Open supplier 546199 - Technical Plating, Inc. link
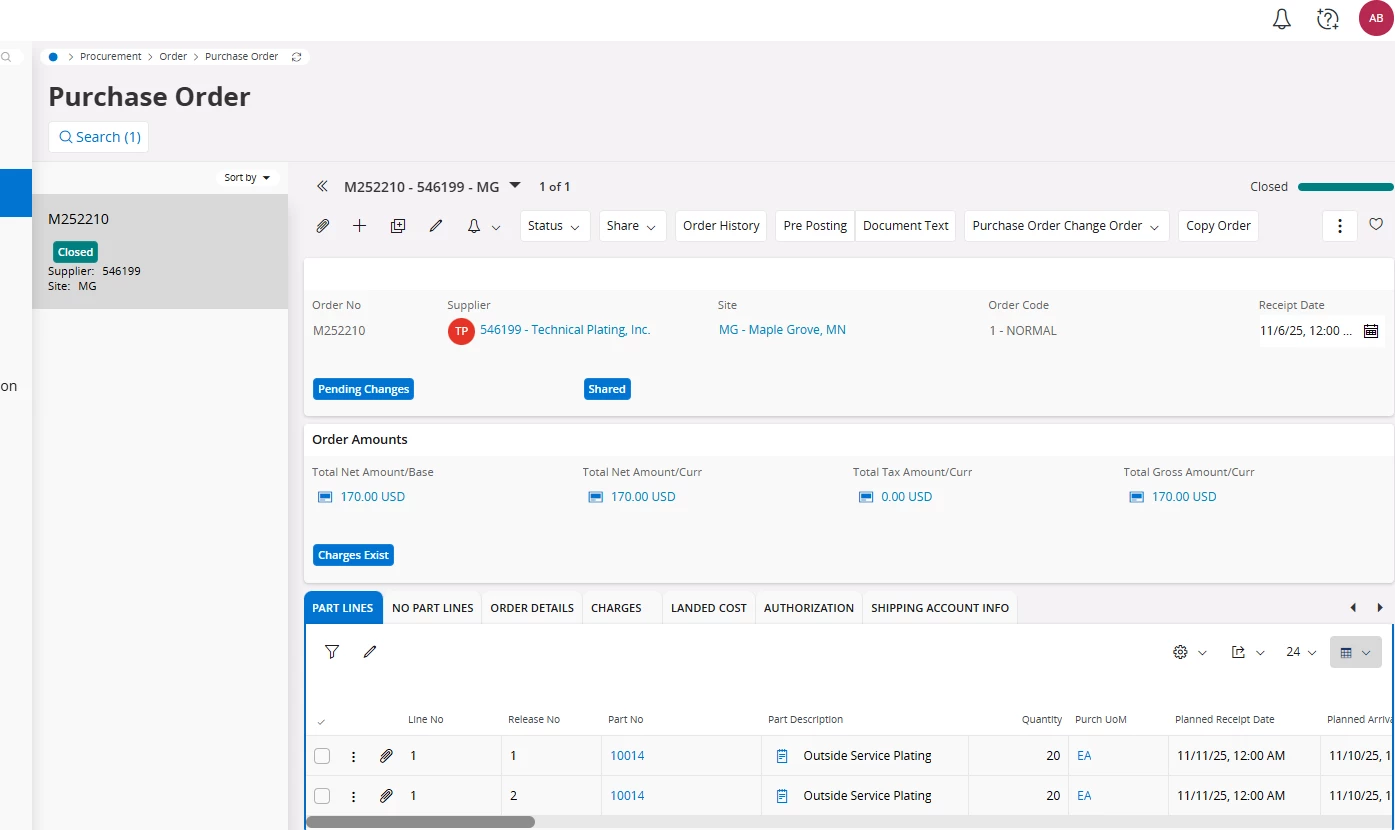 565,330
